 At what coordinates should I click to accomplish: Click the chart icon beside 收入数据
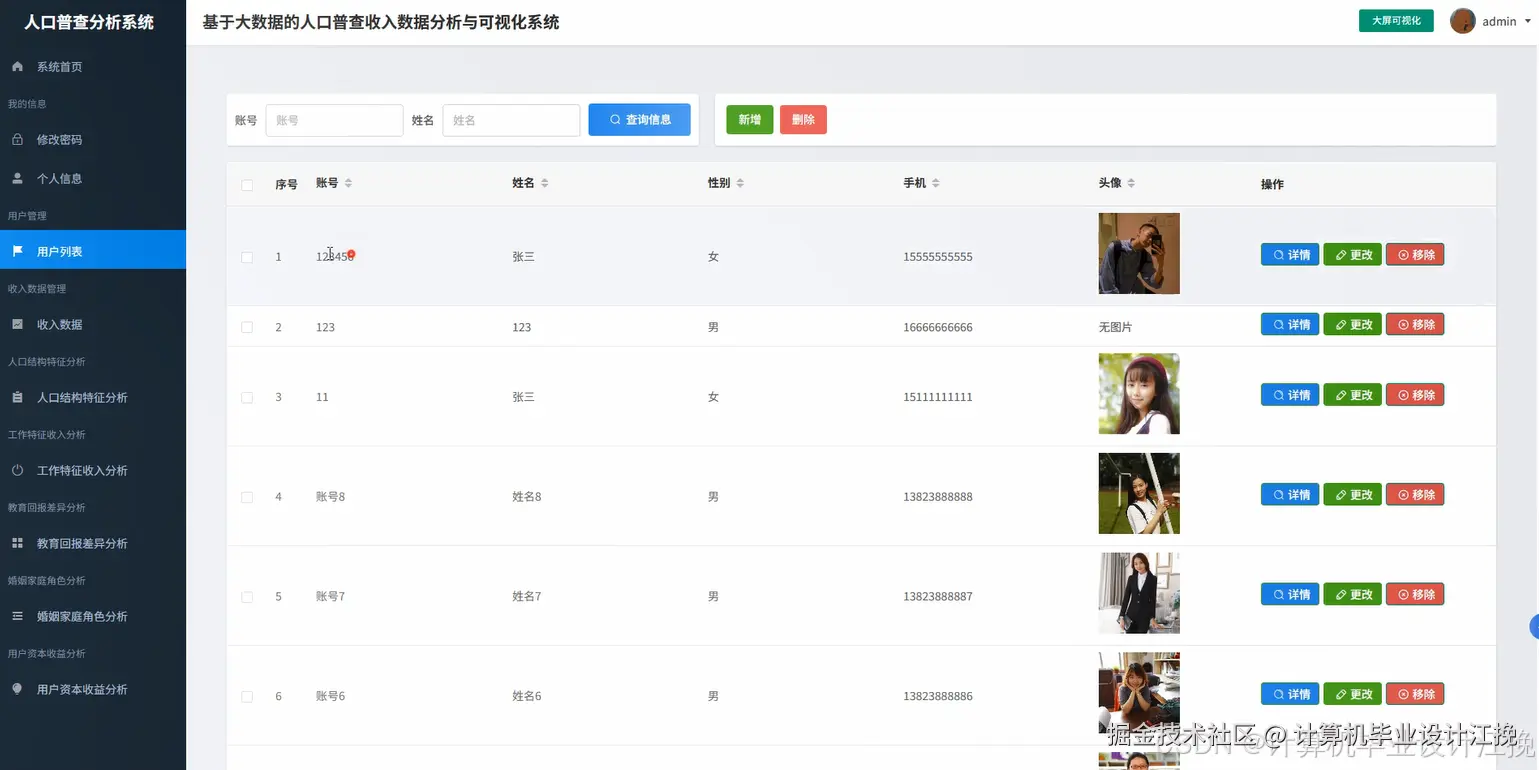click(x=17, y=325)
